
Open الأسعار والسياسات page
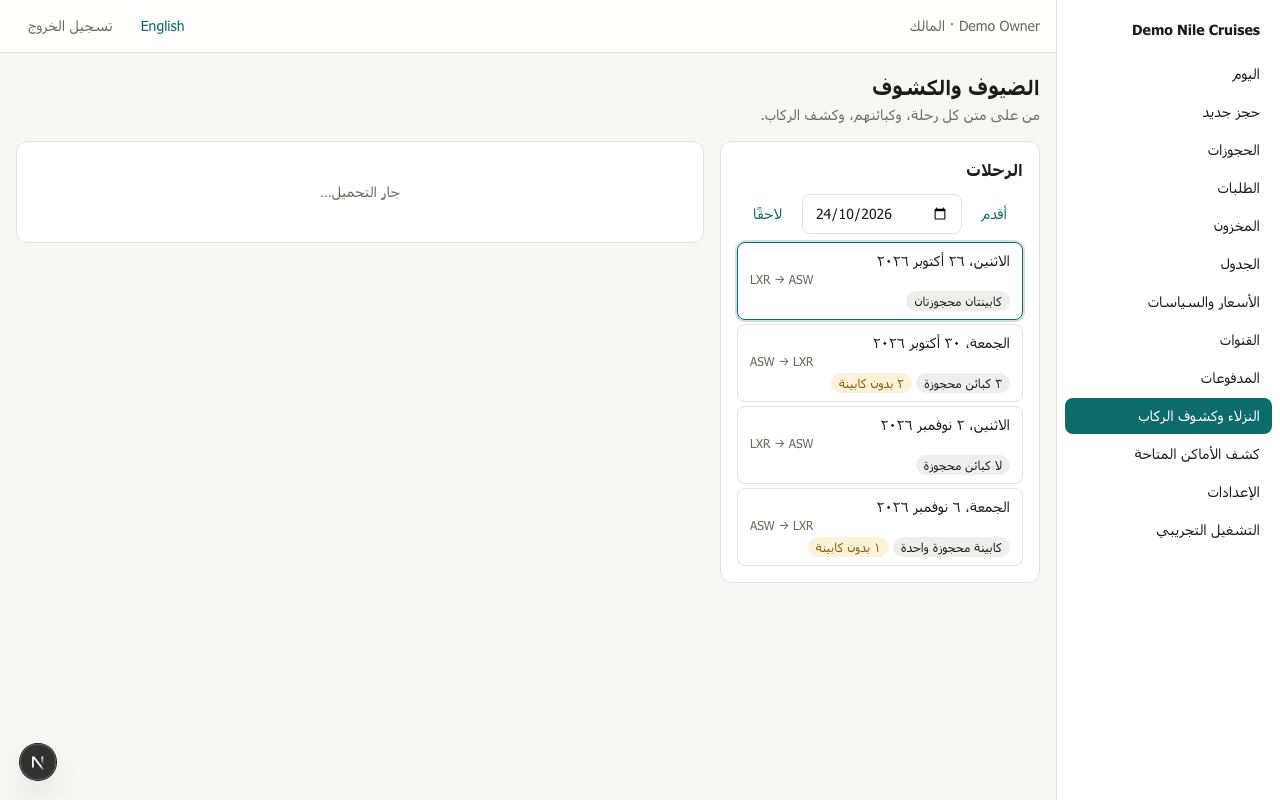pyautogui.click(x=1168, y=302)
